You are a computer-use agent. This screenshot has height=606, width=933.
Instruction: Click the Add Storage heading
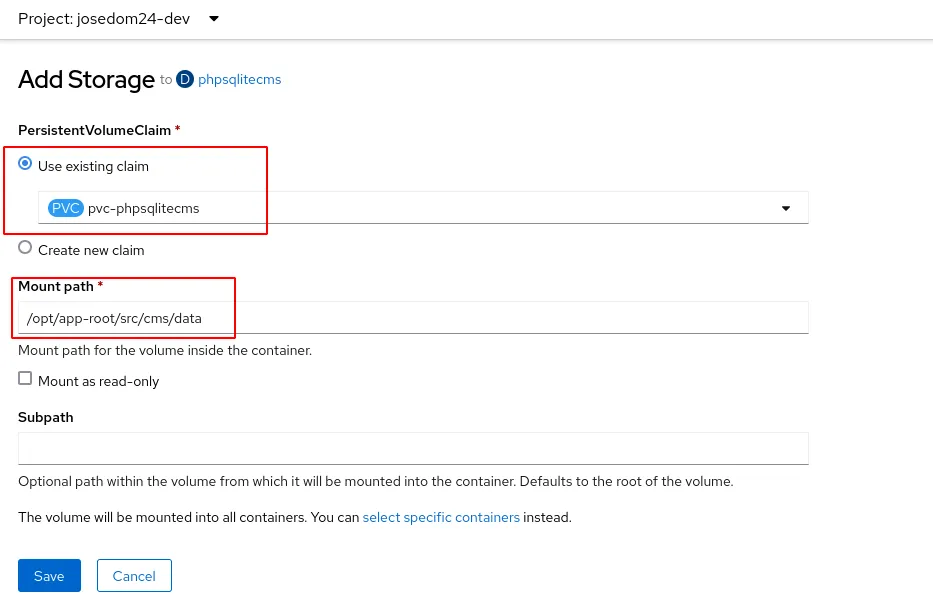tap(86, 80)
